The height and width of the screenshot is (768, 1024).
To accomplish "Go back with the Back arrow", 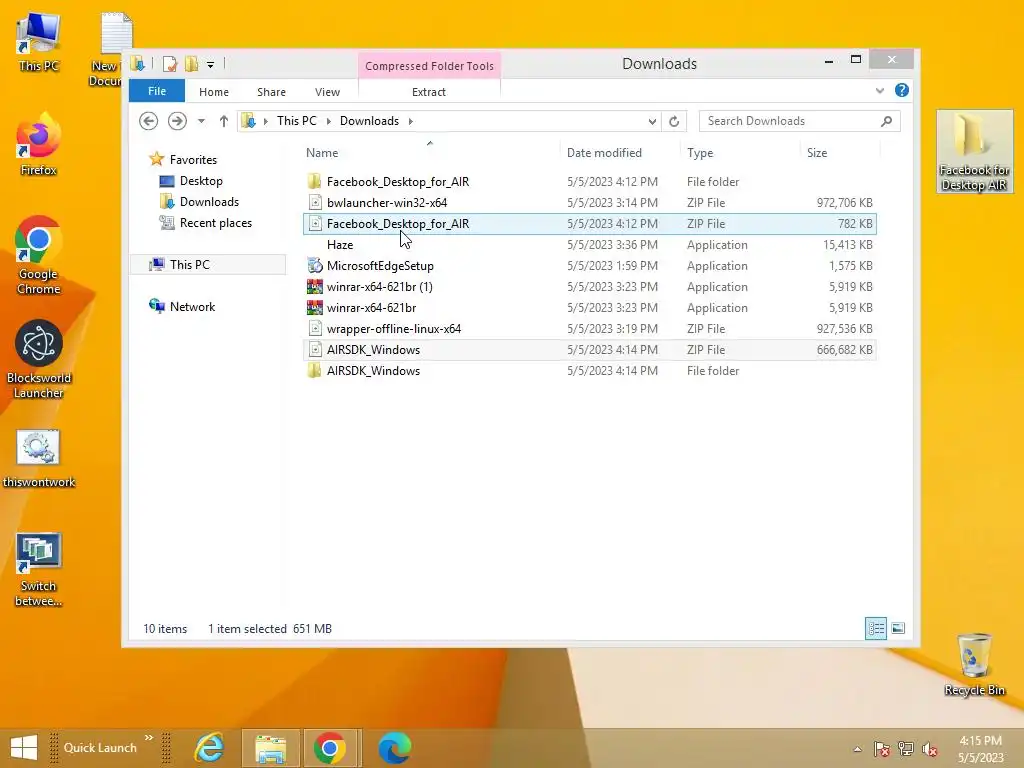I will click(149, 121).
